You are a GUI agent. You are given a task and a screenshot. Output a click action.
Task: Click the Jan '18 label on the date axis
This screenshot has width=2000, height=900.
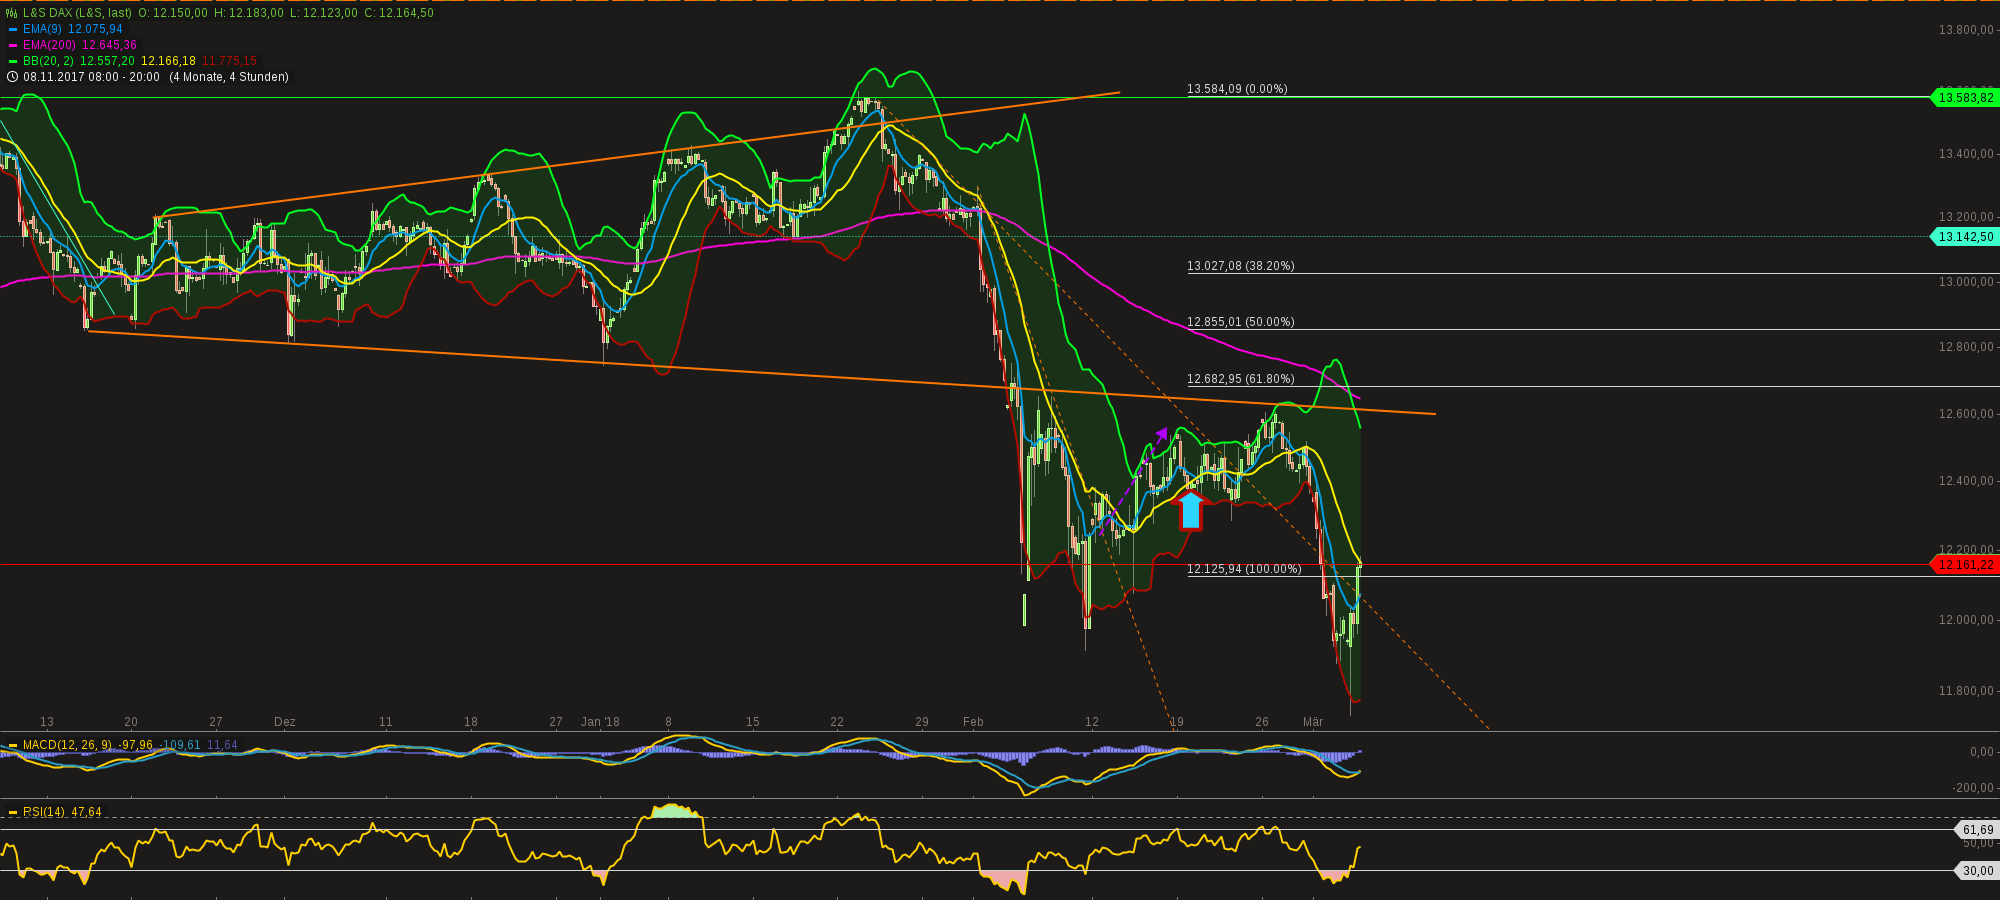(x=600, y=722)
